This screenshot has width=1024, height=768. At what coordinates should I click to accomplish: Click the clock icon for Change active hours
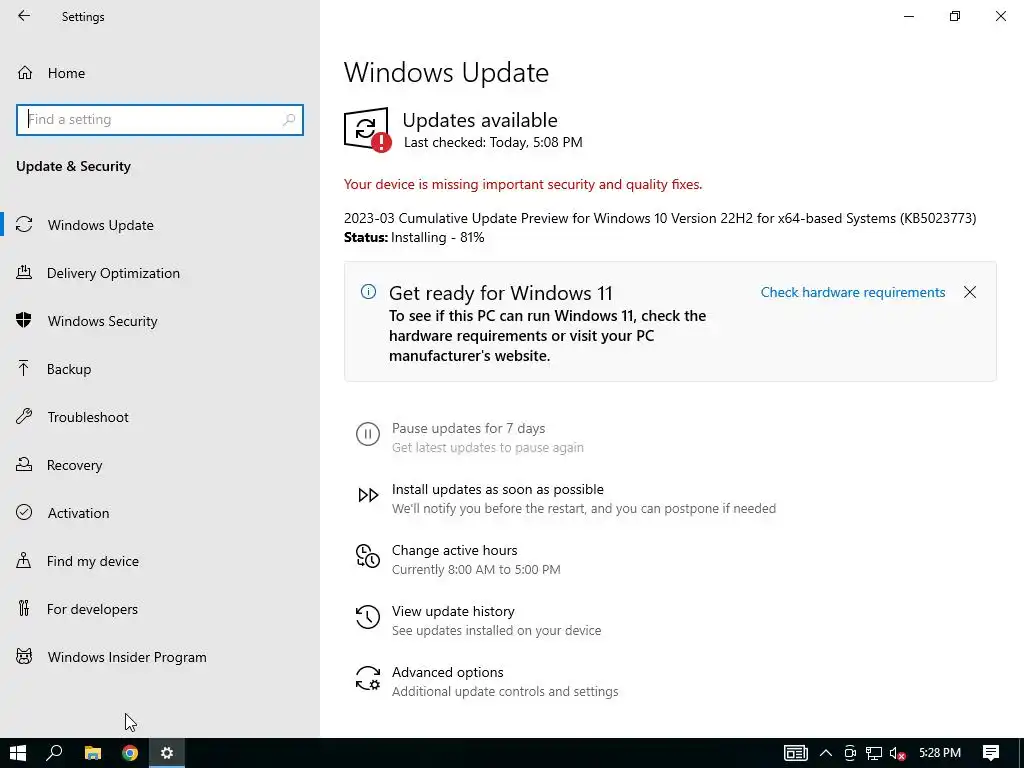coord(368,556)
